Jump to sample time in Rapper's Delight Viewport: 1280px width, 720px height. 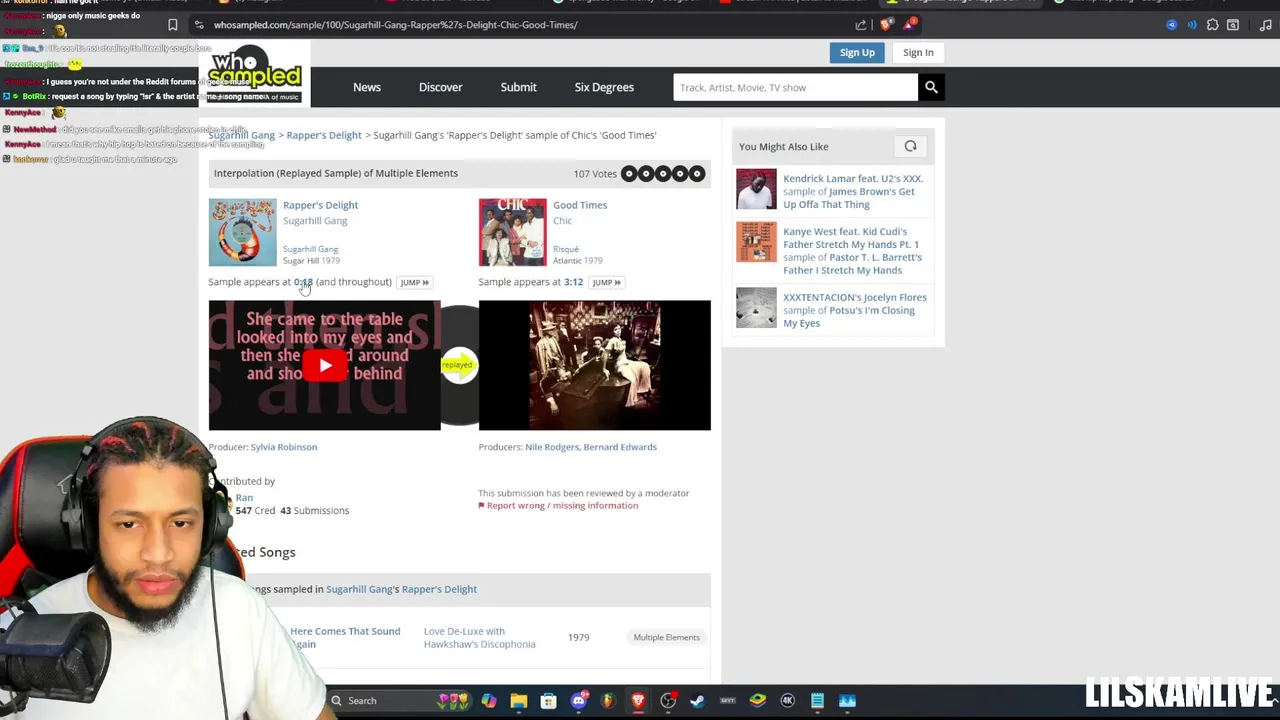click(x=414, y=282)
